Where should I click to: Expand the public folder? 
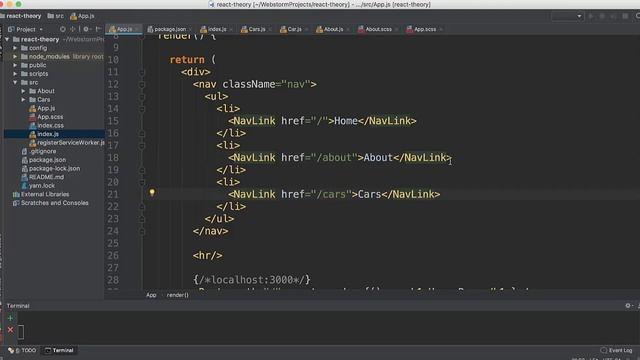pos(15,65)
